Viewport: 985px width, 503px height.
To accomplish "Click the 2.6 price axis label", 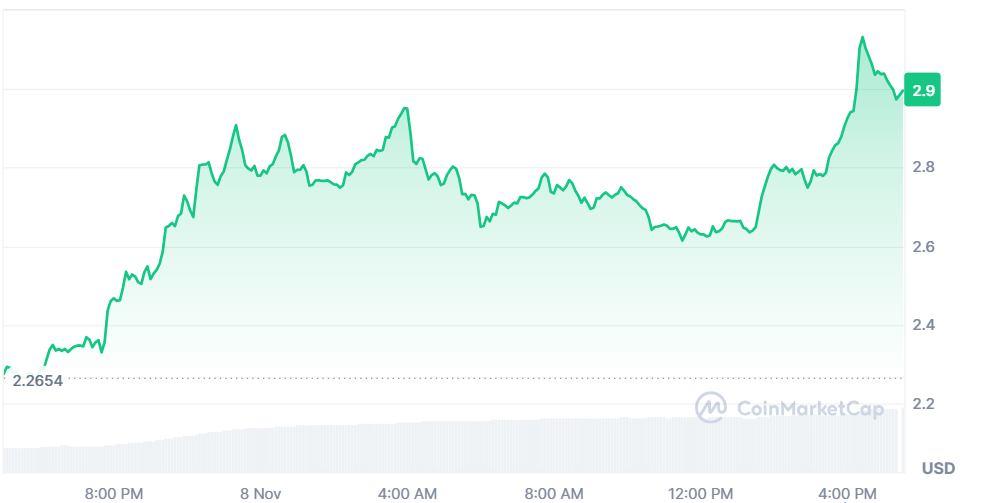I will pyautogui.click(x=923, y=247).
